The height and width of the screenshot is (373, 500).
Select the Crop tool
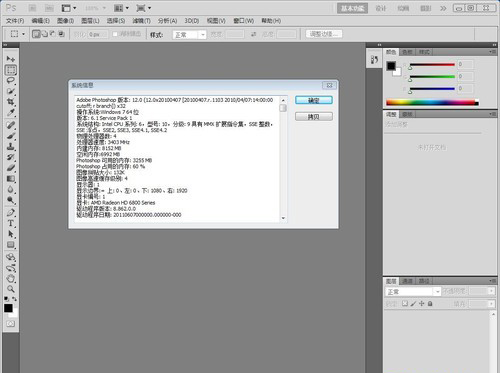coord(11,102)
